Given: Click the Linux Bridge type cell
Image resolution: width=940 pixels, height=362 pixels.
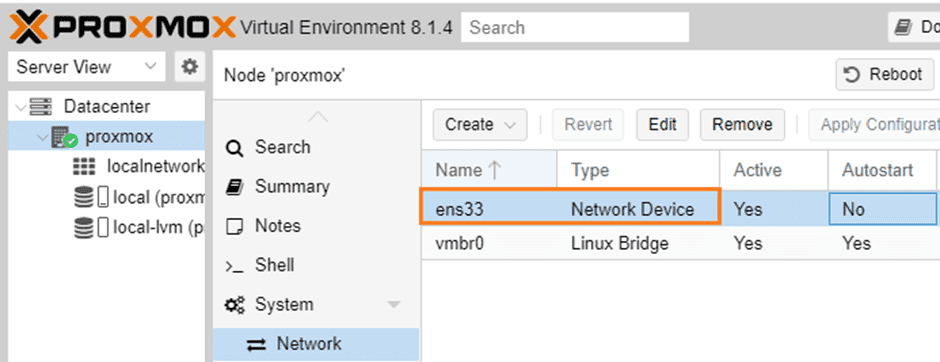Looking at the screenshot, I should pyautogui.click(x=638, y=243).
